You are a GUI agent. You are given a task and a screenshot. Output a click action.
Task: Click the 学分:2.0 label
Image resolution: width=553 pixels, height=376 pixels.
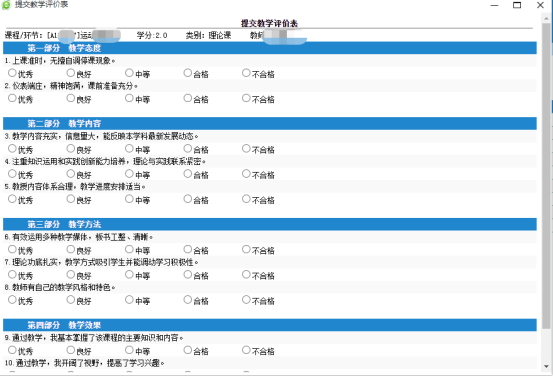(x=152, y=35)
